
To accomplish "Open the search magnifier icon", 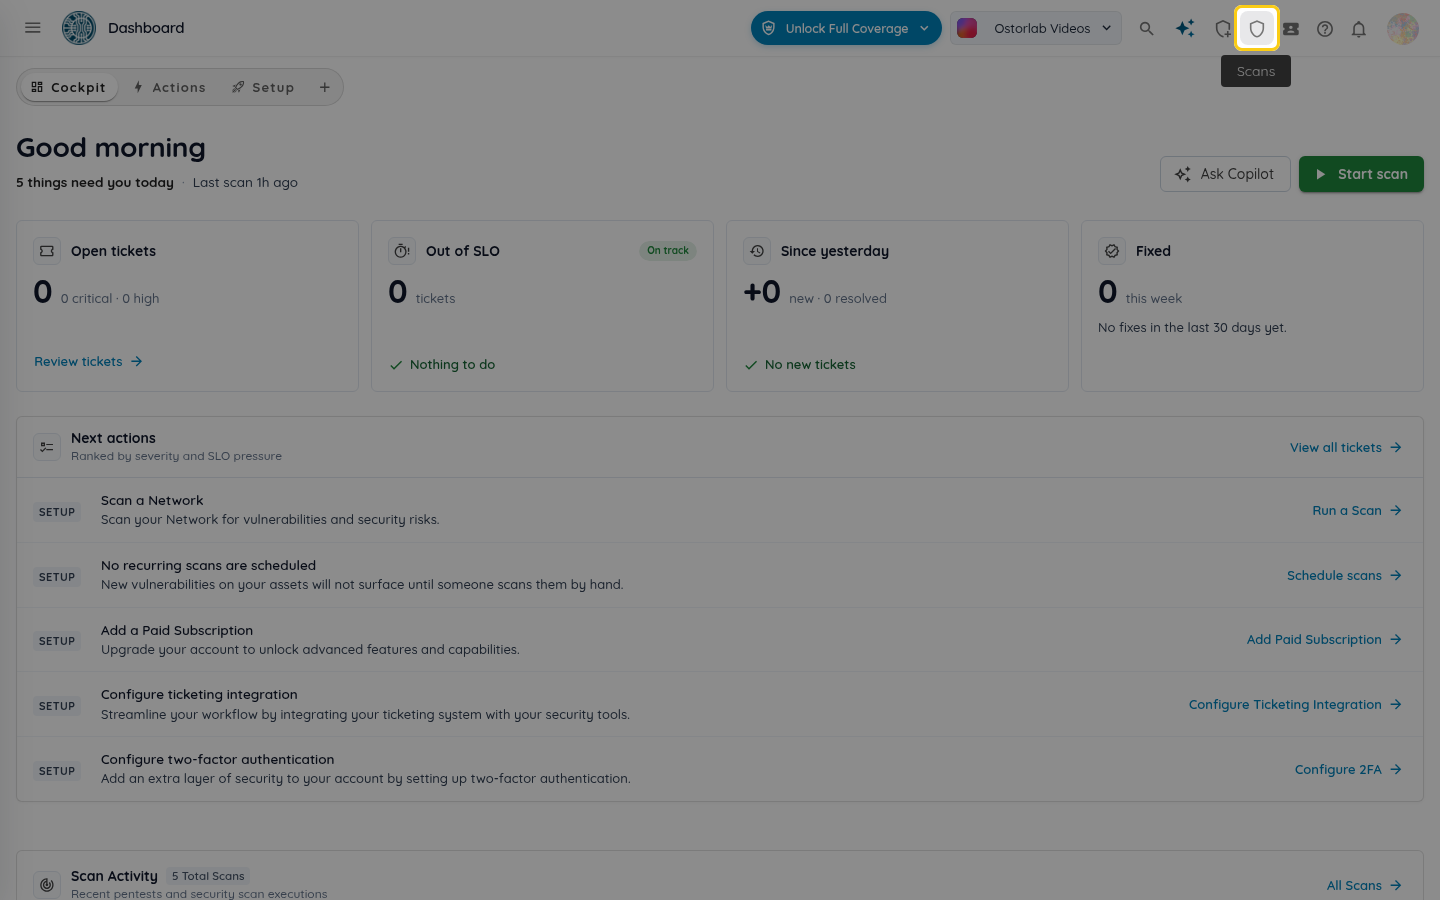I will click(1147, 29).
